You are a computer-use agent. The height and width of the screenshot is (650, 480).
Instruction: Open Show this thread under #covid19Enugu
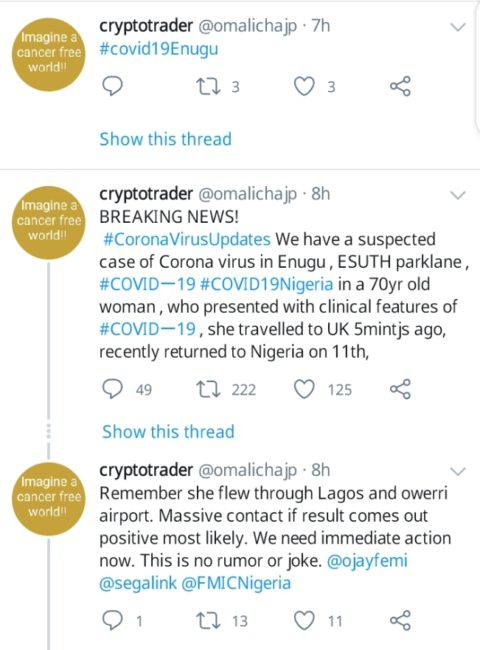[x=165, y=139]
